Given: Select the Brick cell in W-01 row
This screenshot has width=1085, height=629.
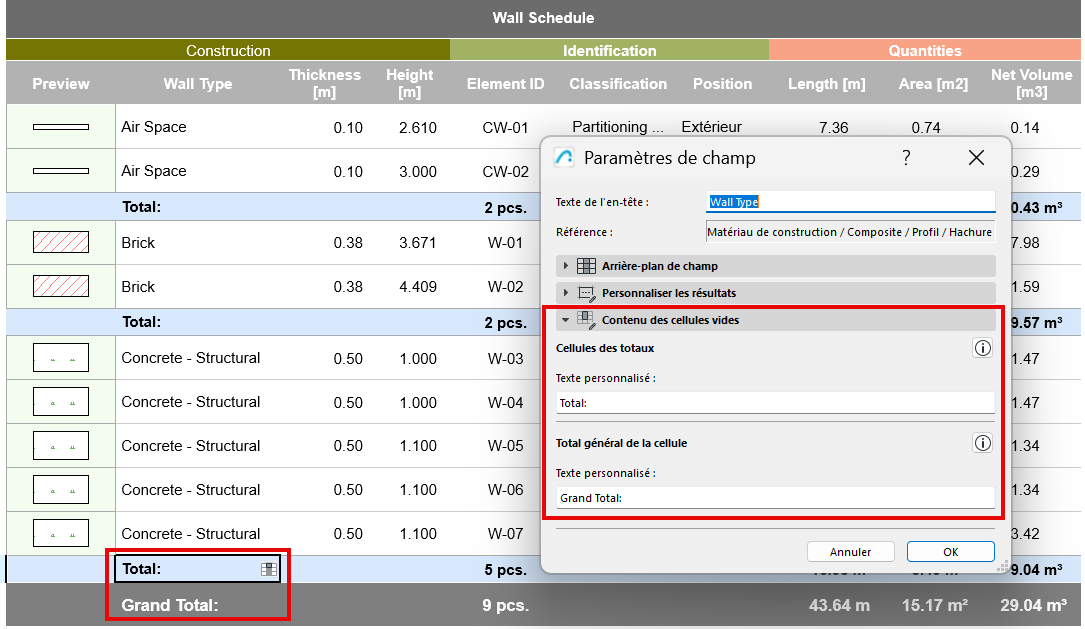Looking at the screenshot, I should coord(138,242).
